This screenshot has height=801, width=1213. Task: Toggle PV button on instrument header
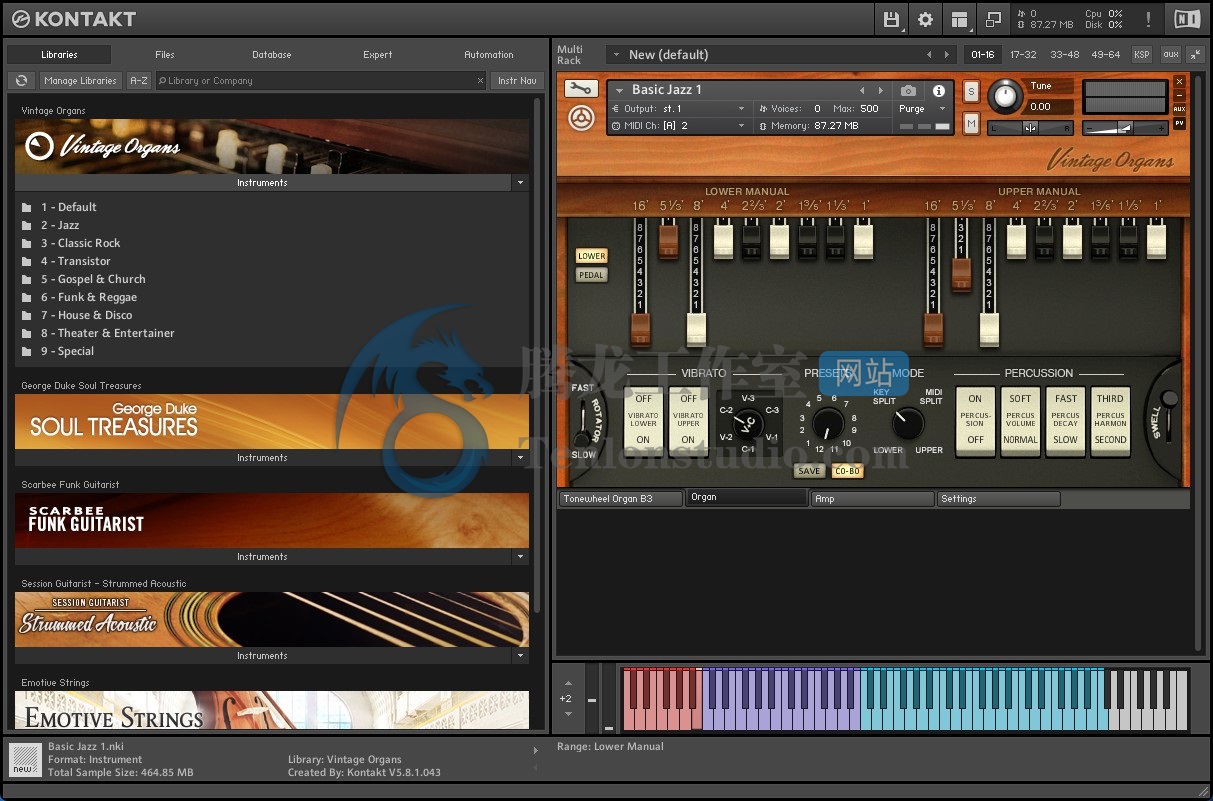[1180, 123]
